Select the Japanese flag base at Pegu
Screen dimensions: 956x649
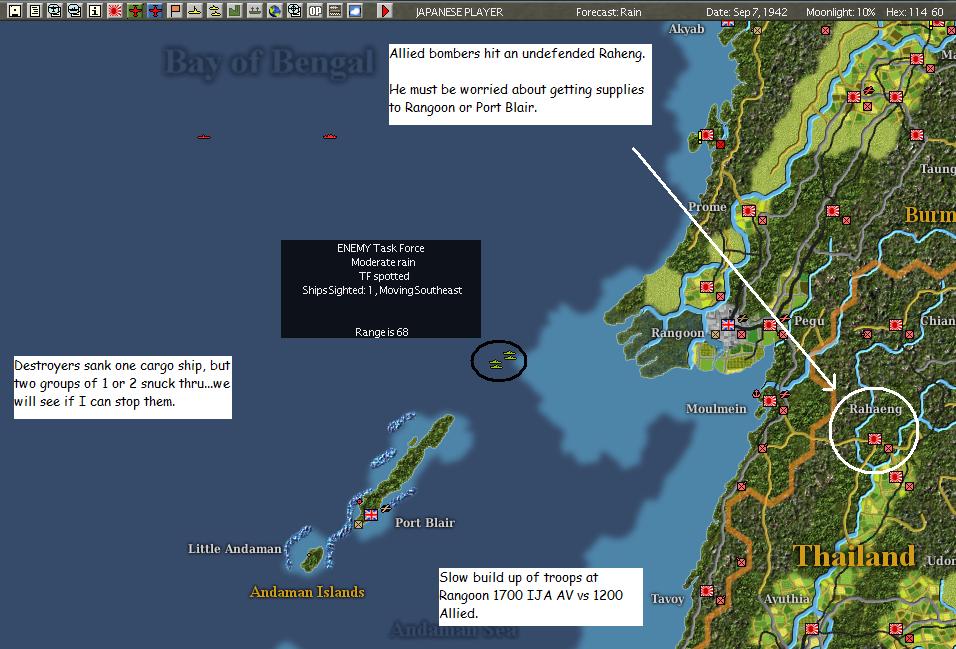[769, 324]
